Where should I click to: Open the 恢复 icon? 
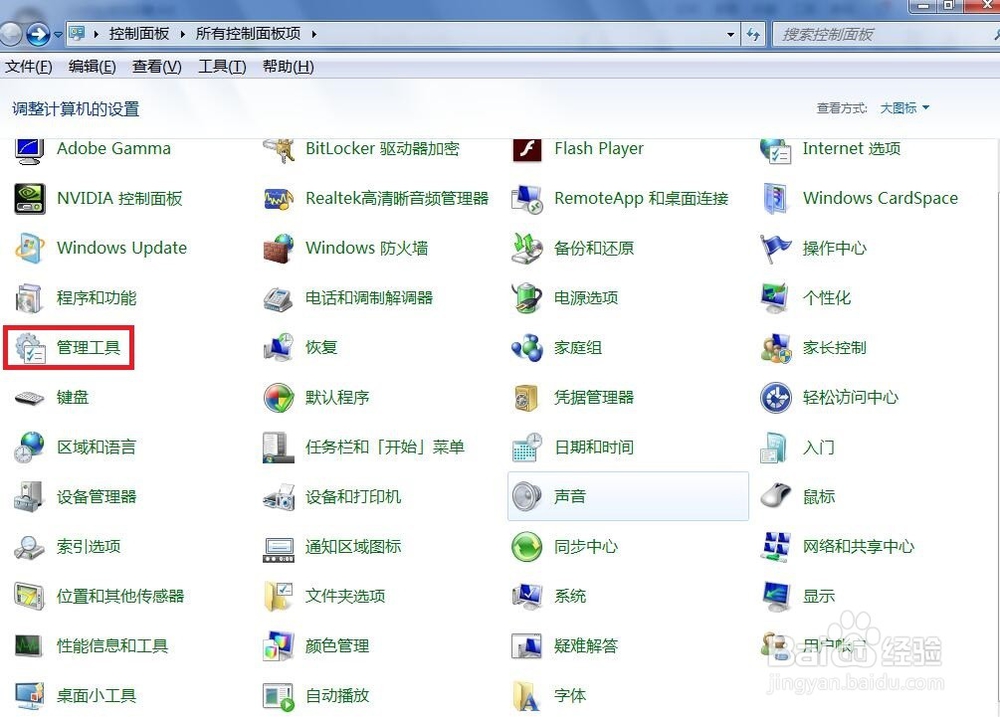coord(279,348)
